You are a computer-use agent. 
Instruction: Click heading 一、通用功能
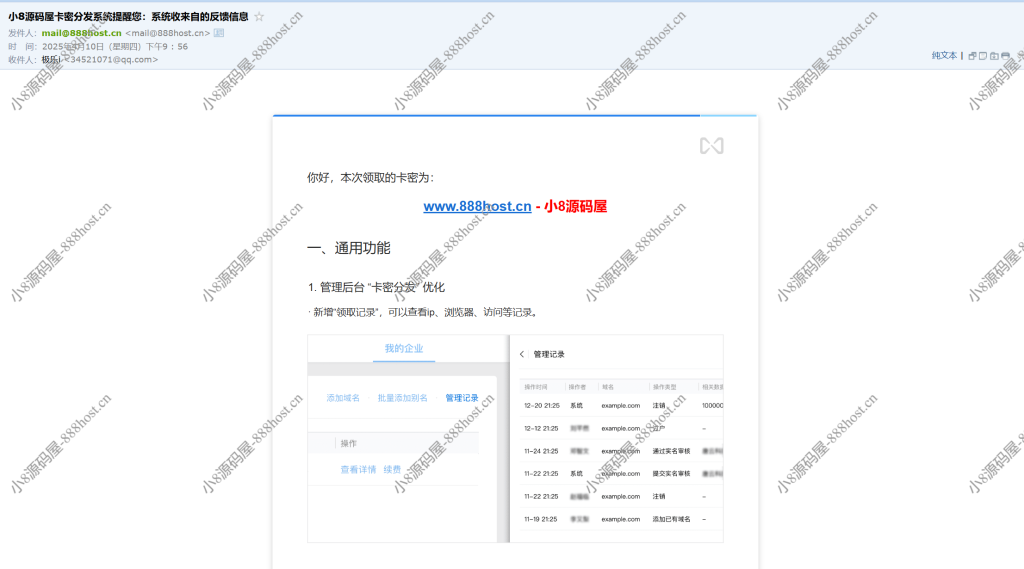coord(349,248)
